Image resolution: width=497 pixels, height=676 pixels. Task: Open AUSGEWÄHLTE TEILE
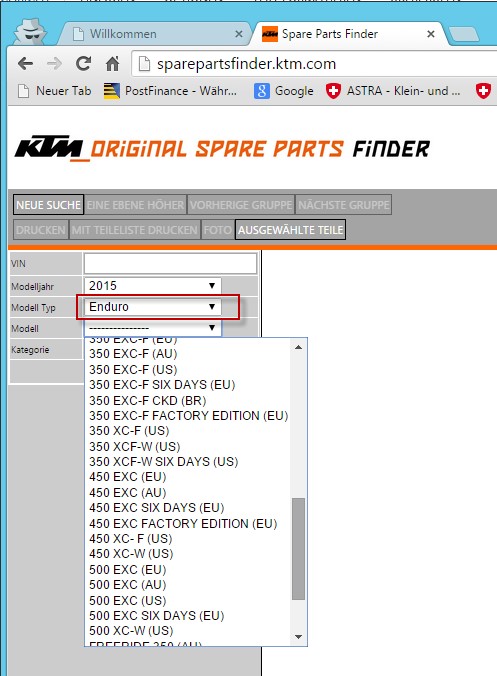(291, 230)
